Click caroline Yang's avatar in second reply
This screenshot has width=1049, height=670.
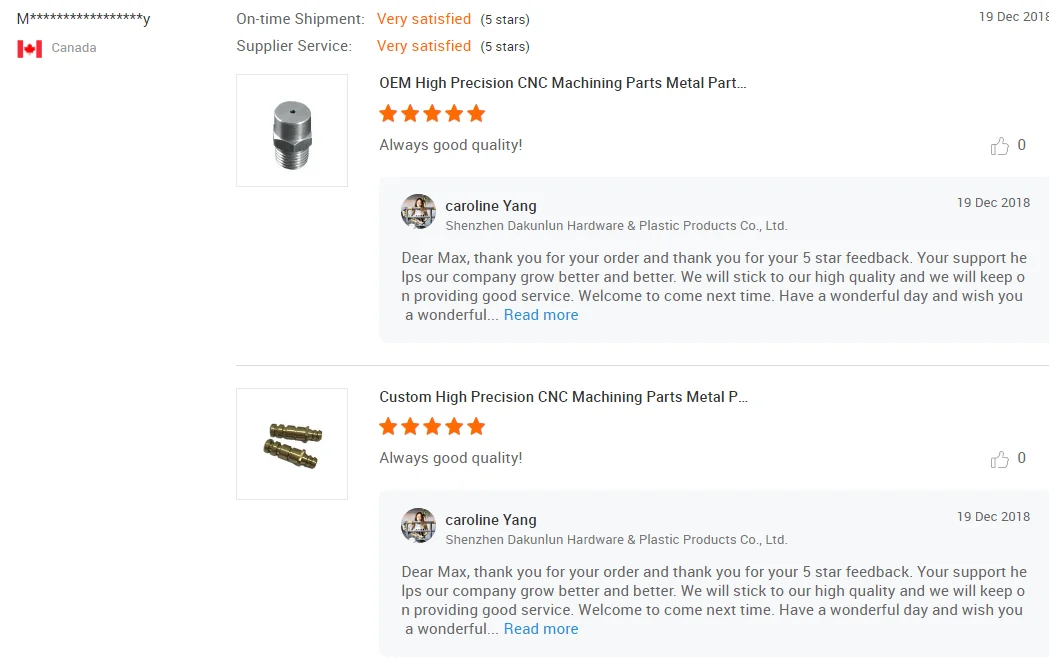tap(418, 526)
